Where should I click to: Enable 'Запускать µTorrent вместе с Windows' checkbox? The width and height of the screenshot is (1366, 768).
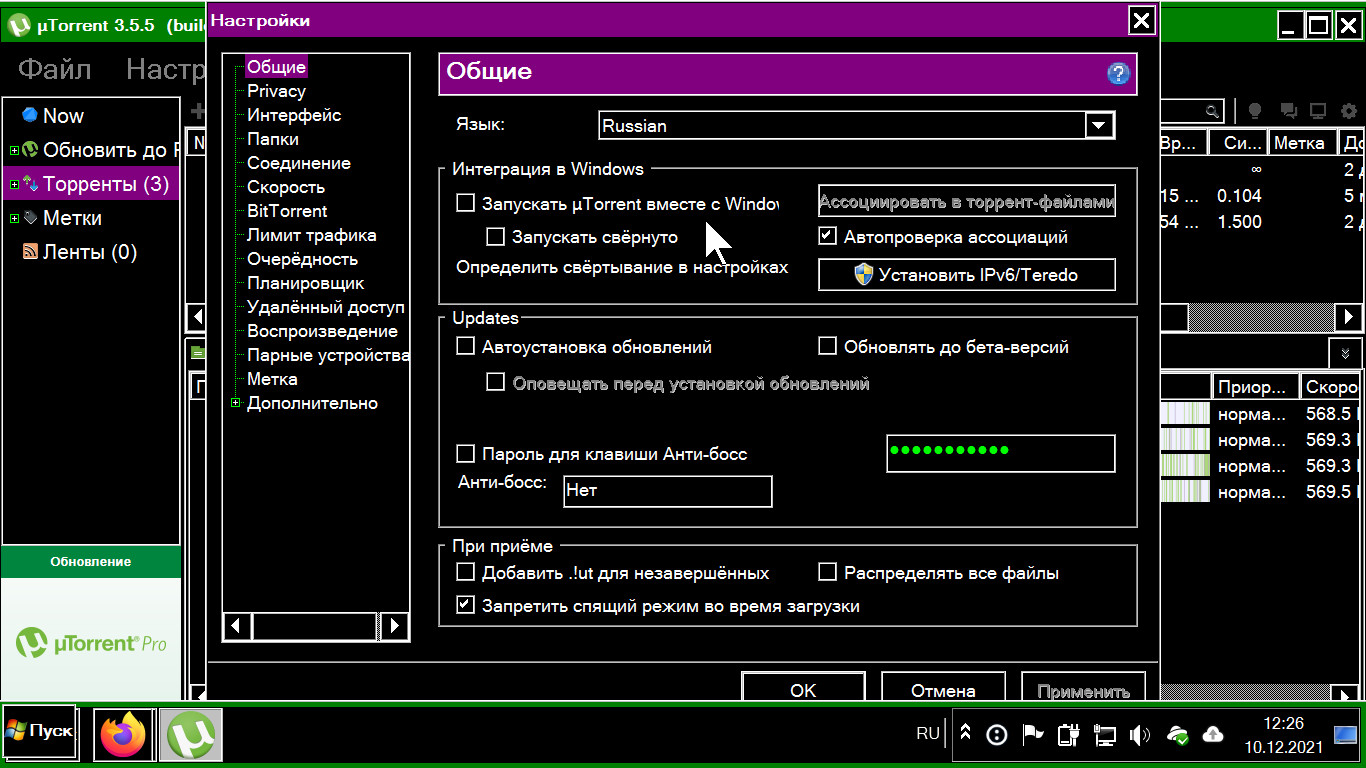(466, 204)
